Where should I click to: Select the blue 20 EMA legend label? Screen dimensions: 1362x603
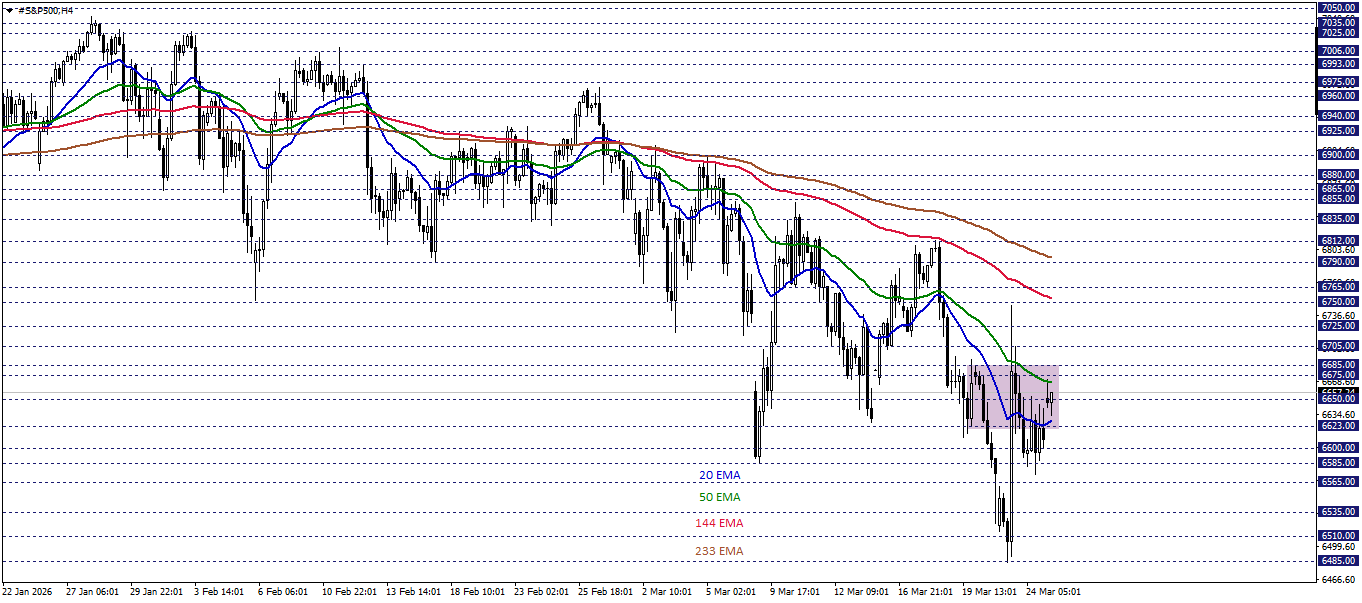coord(719,473)
